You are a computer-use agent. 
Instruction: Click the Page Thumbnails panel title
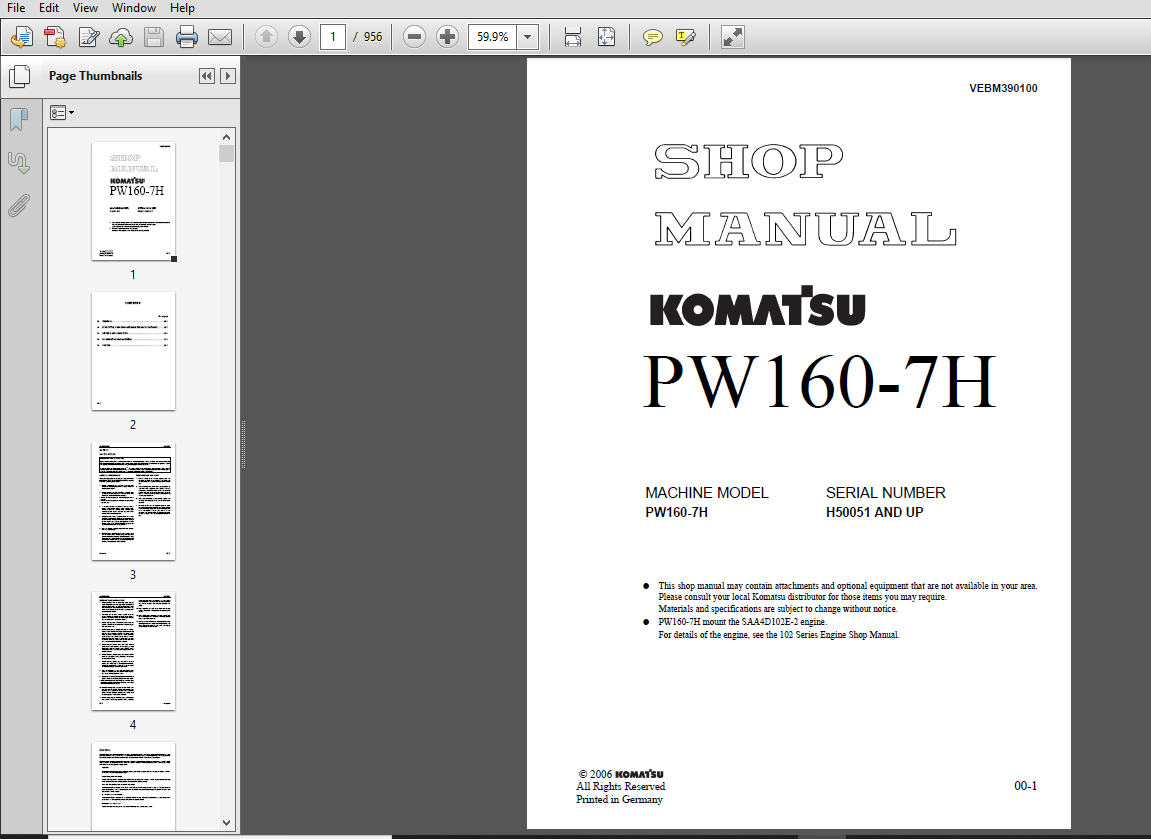click(x=95, y=76)
